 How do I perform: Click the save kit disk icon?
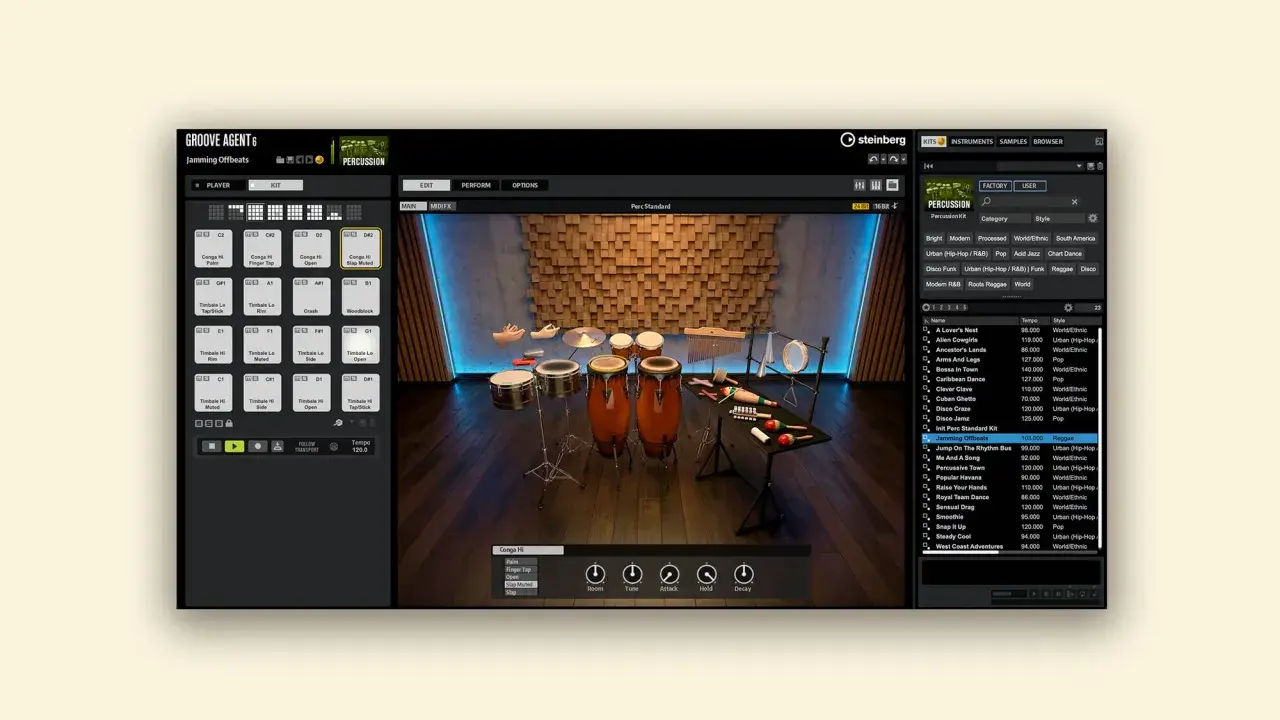290,160
